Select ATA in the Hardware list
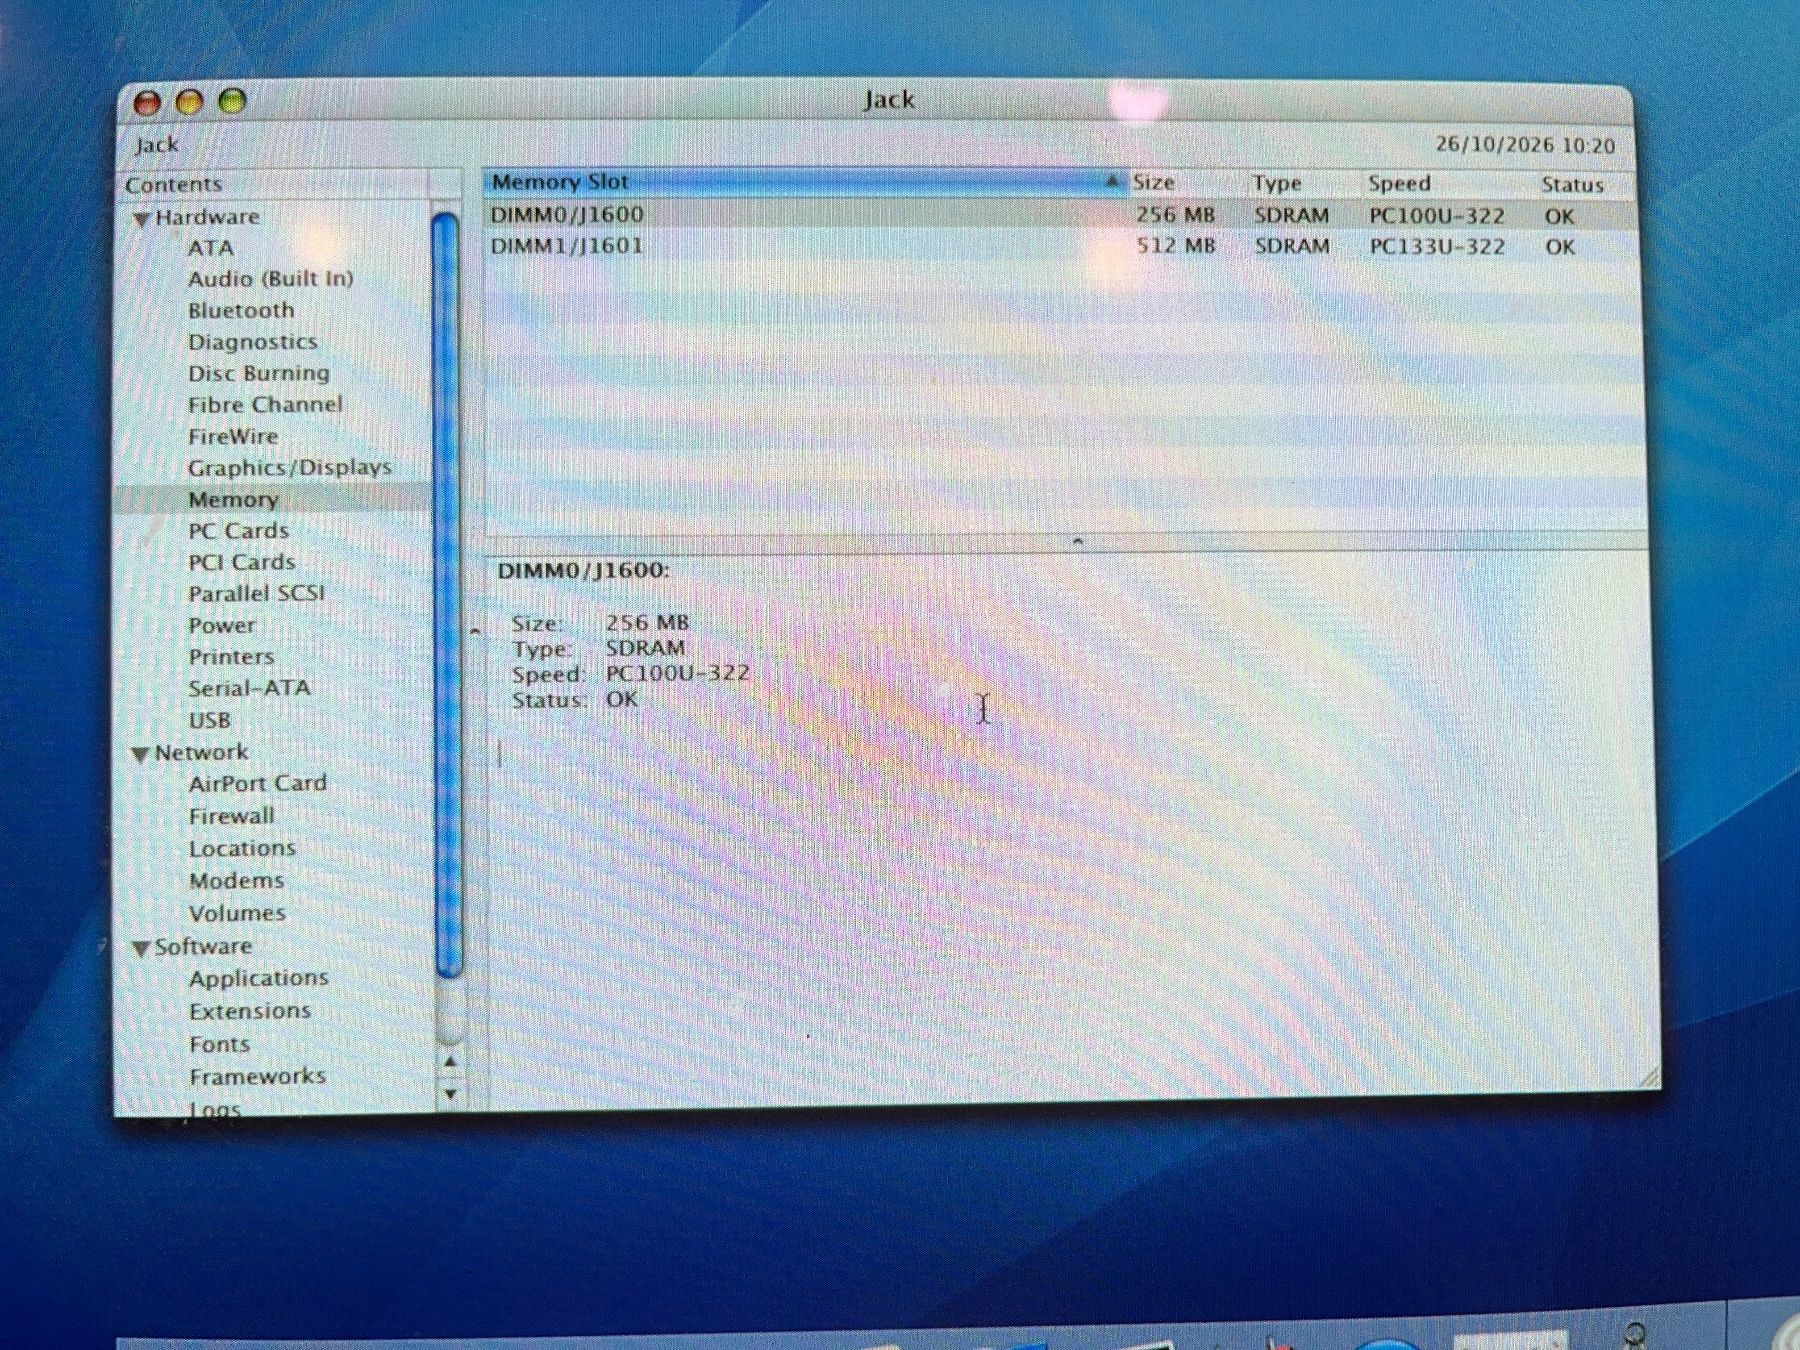The height and width of the screenshot is (1350, 1800). 210,248
